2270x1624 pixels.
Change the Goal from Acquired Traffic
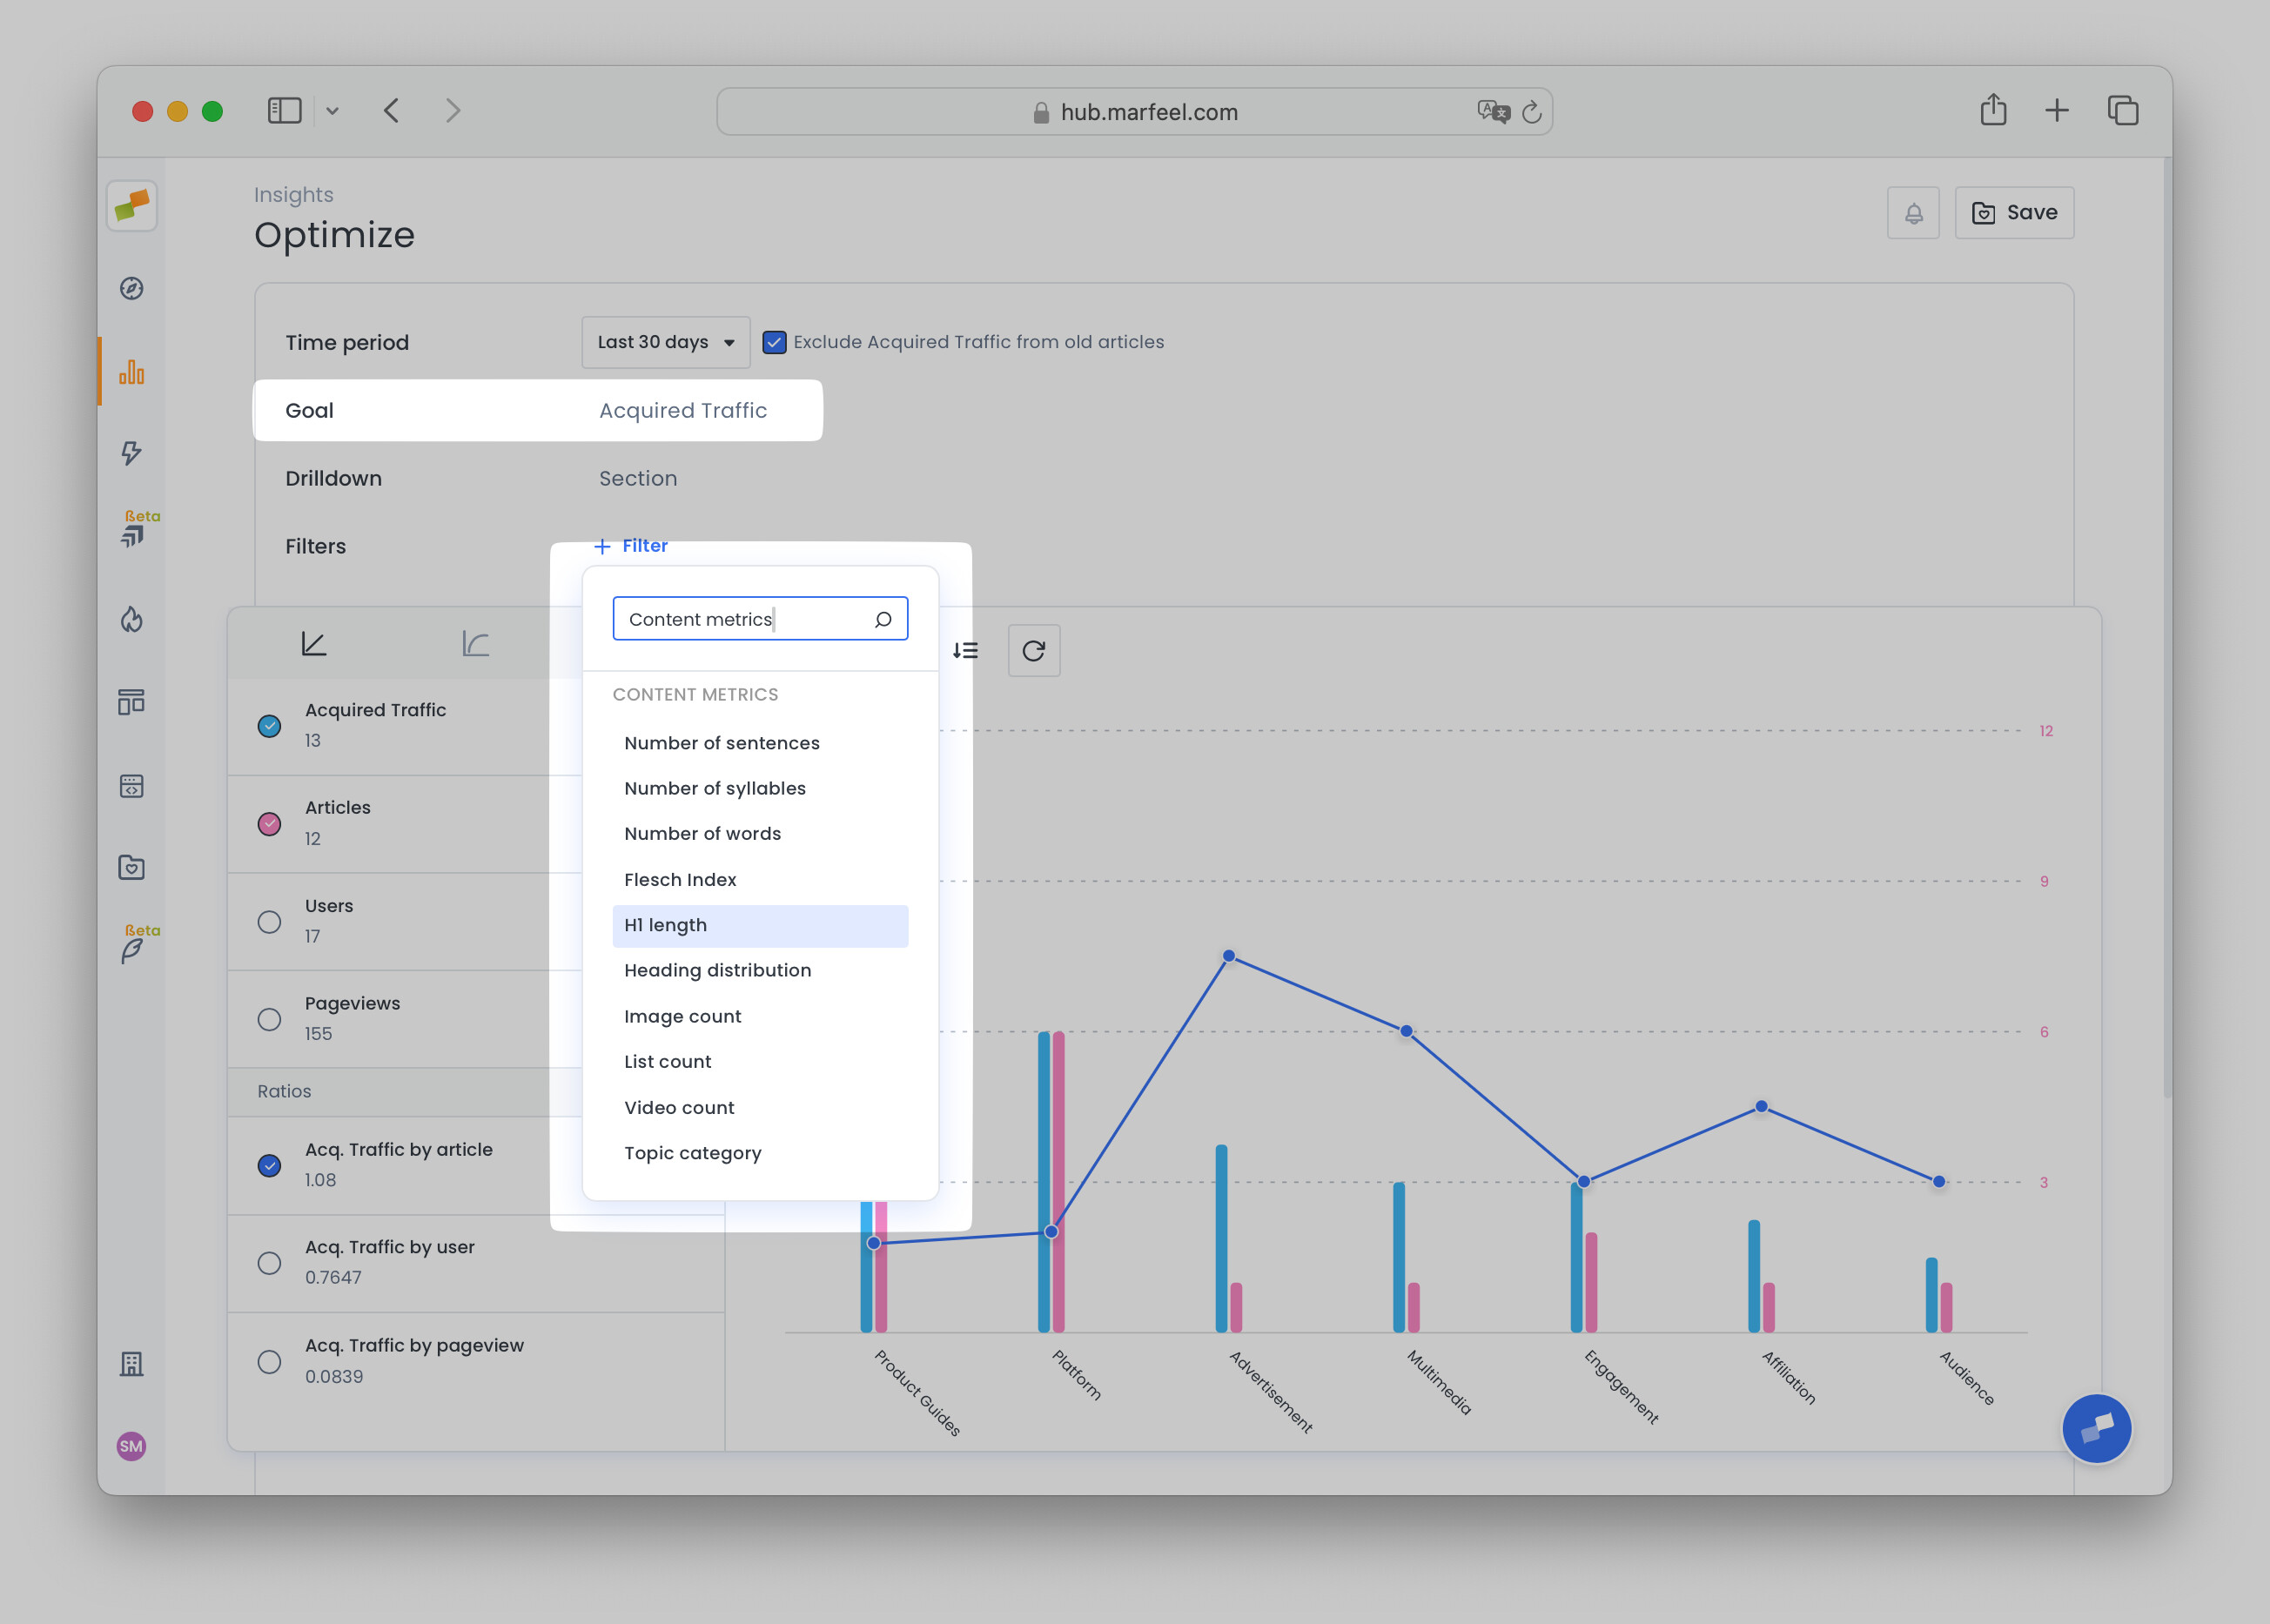(683, 410)
